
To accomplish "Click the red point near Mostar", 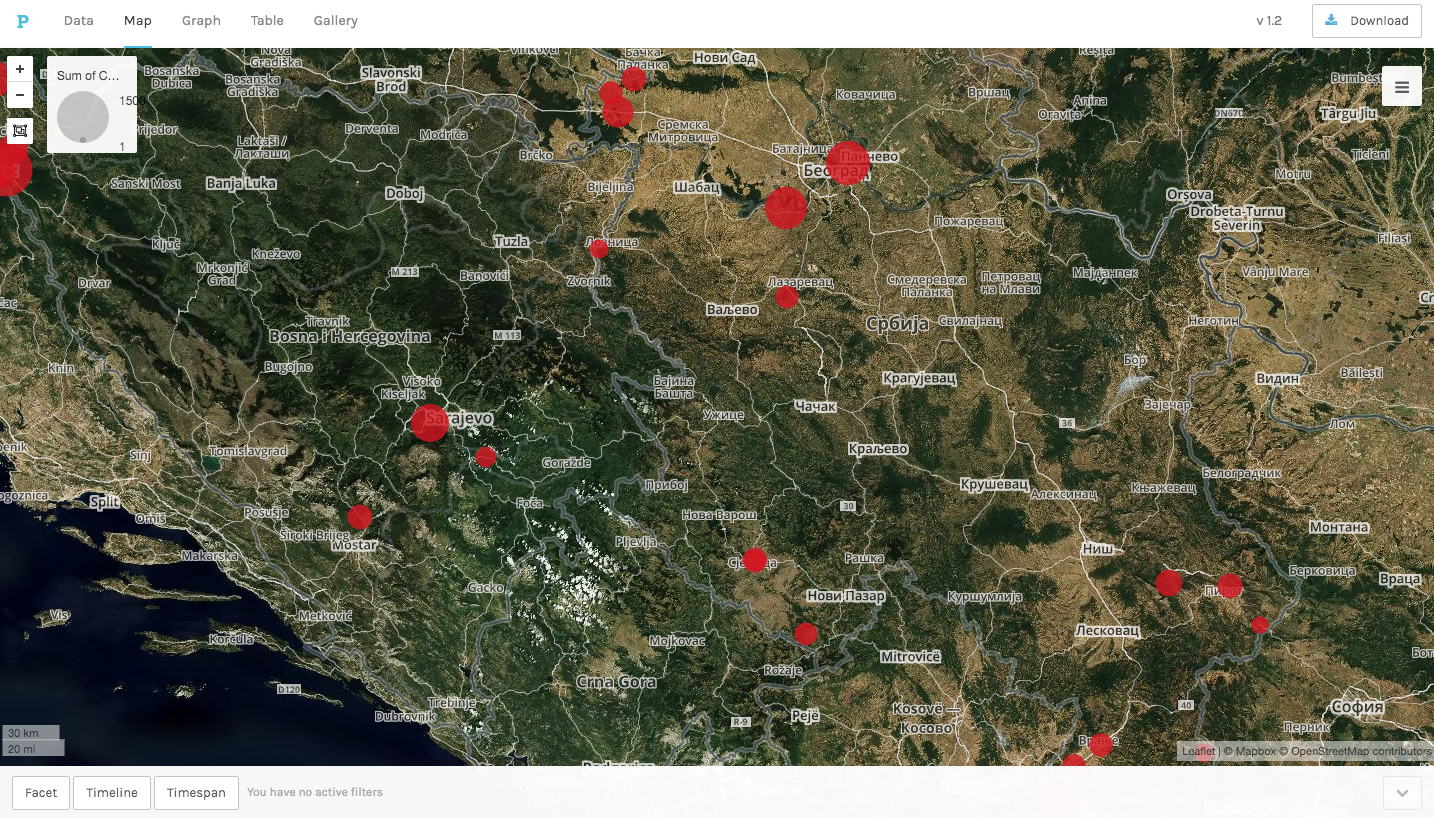I will [x=360, y=517].
